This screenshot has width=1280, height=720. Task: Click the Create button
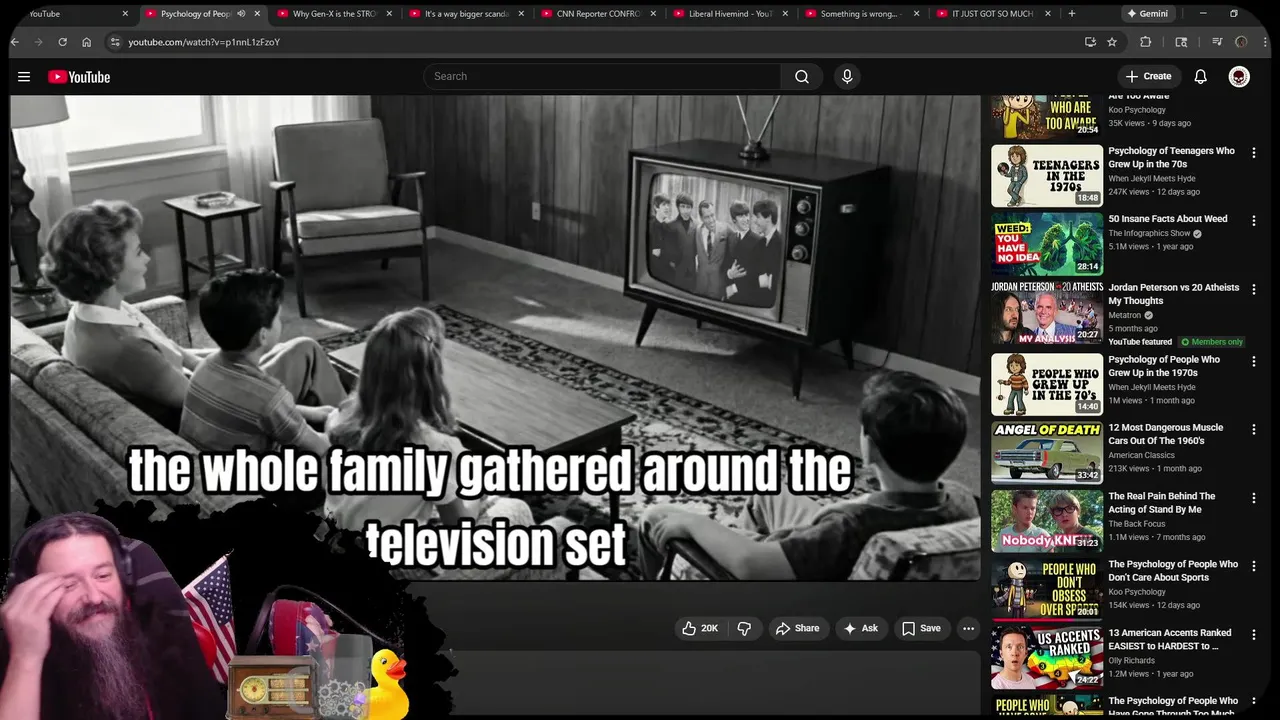pos(1148,77)
